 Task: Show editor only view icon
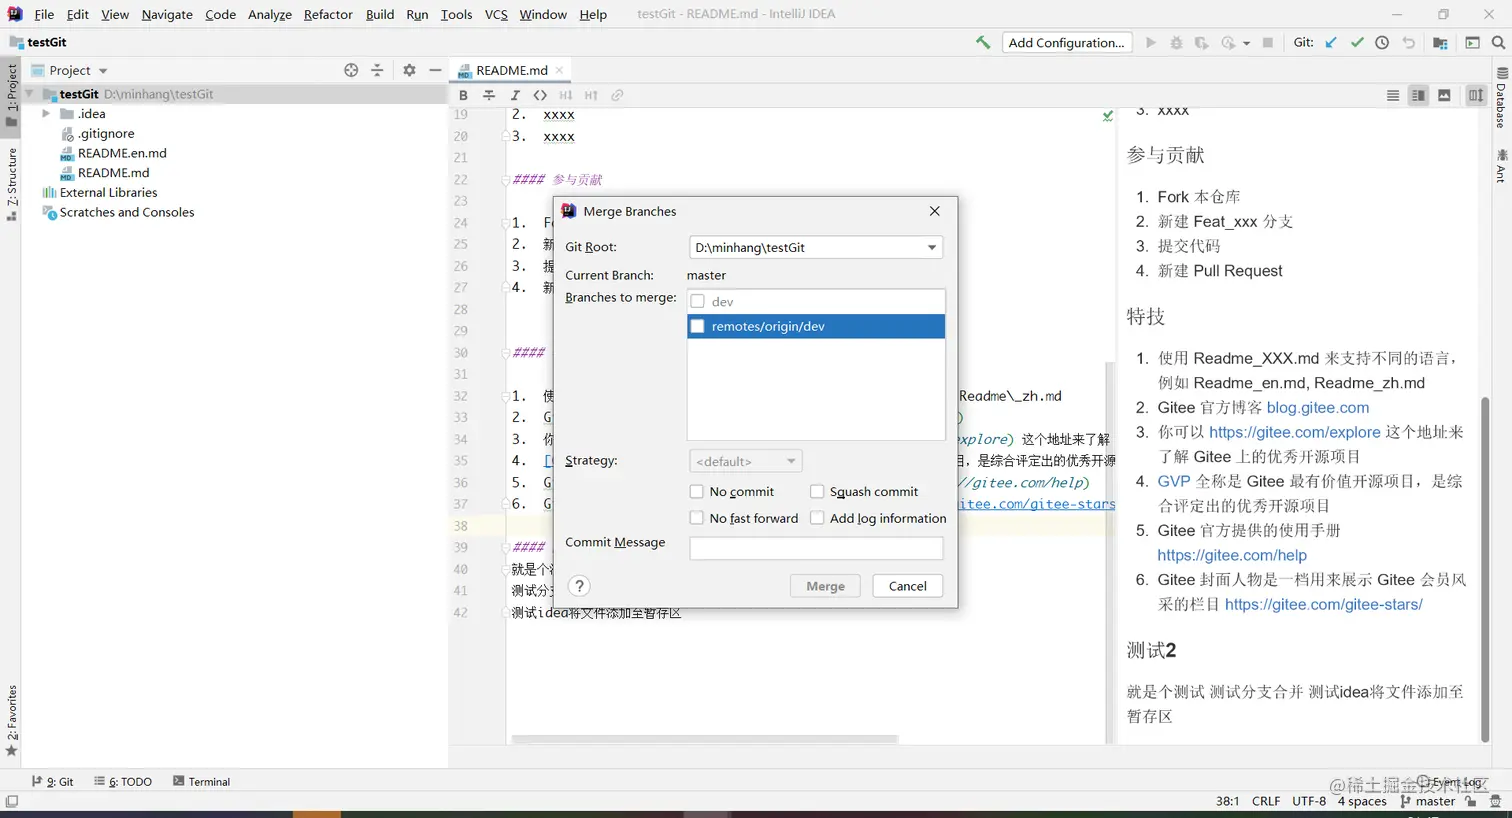click(1393, 95)
